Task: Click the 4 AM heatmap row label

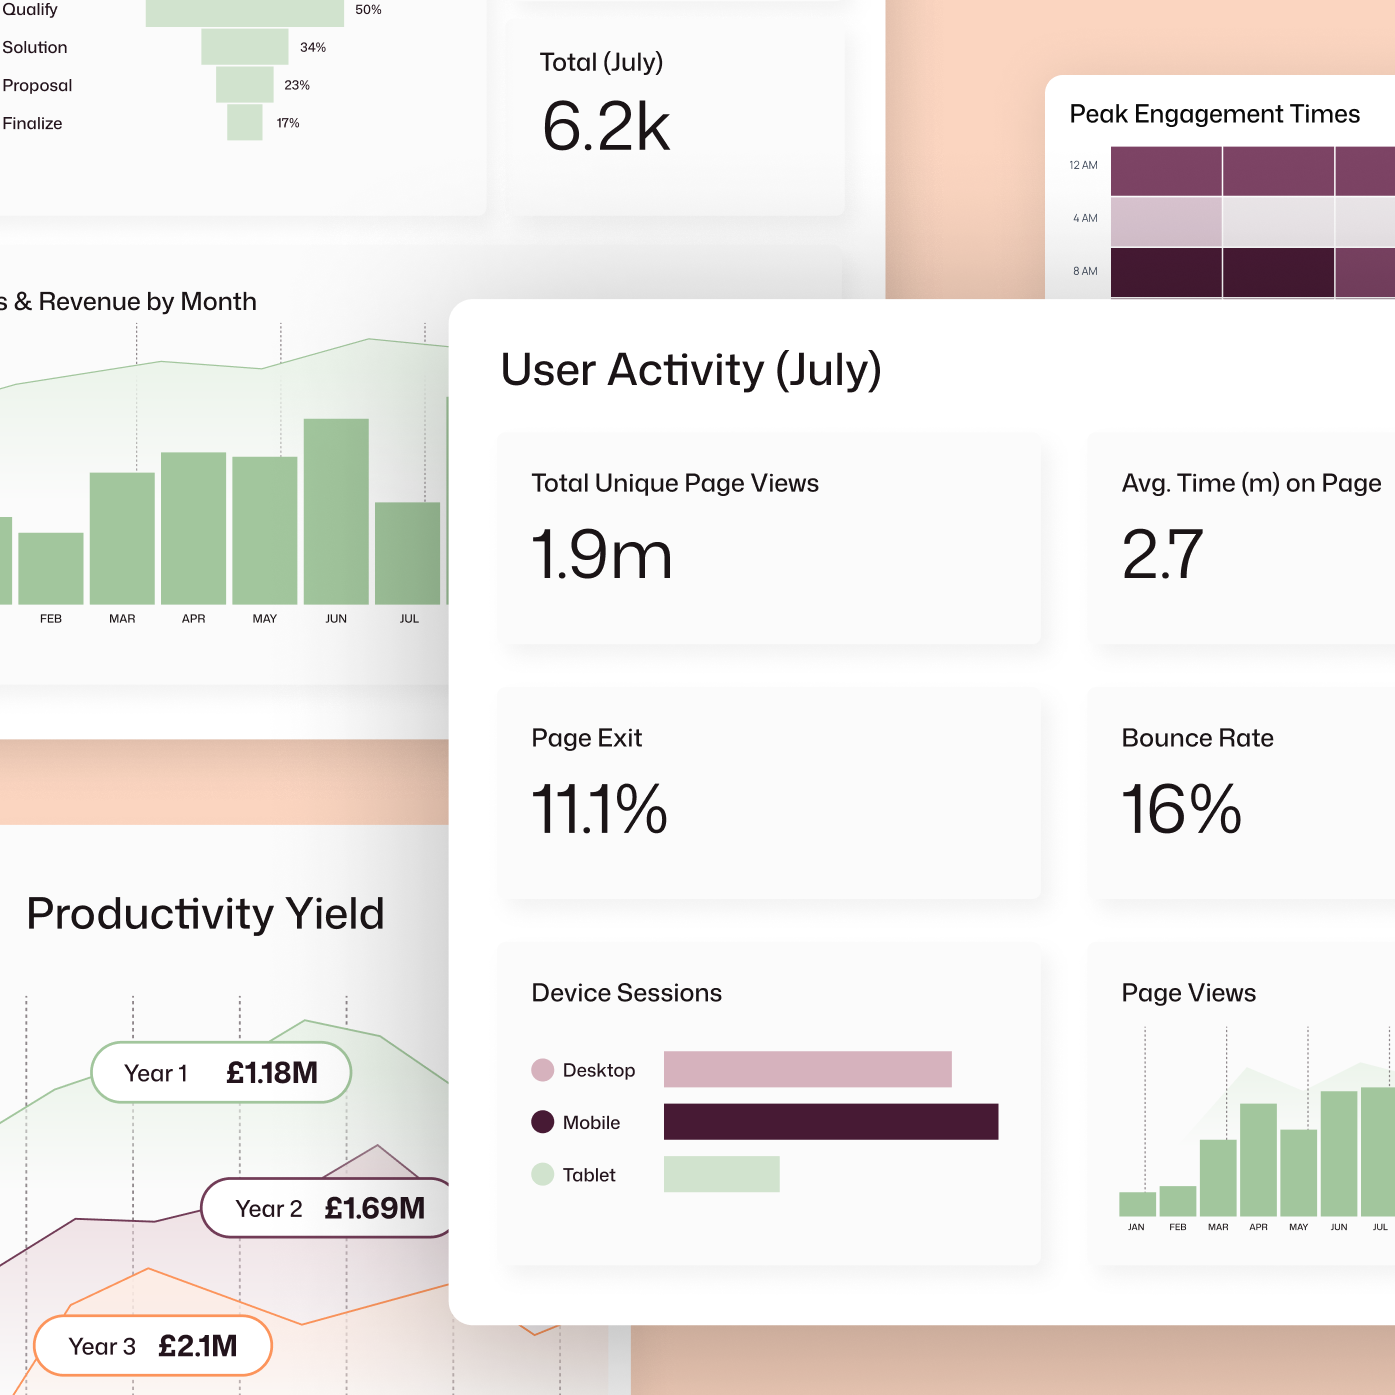Action: click(x=1085, y=218)
